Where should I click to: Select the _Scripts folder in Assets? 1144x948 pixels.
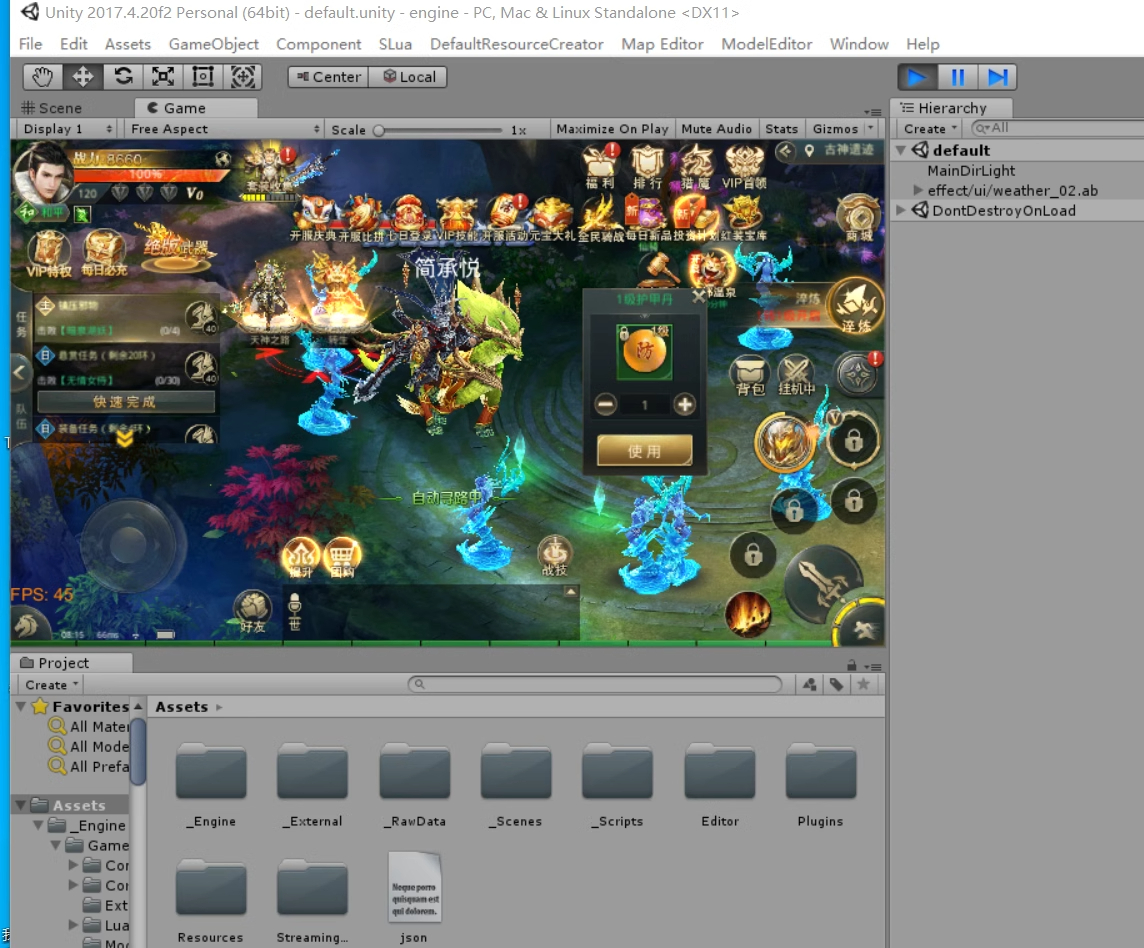(617, 782)
